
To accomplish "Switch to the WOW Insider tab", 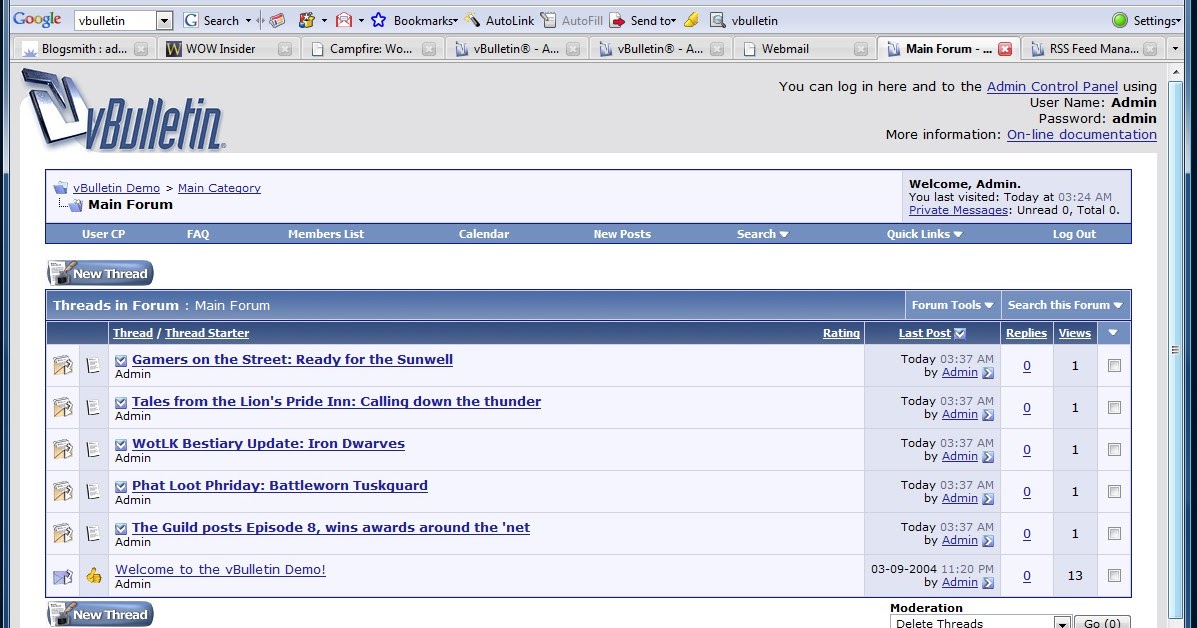I will tap(229, 49).
